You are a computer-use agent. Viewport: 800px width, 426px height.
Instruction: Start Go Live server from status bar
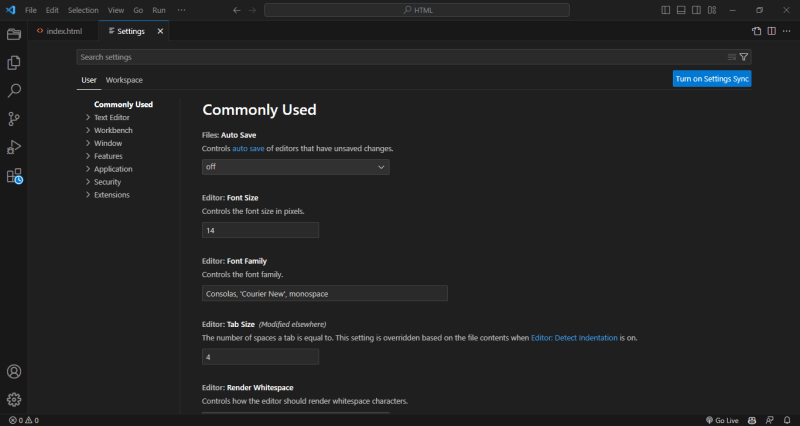(x=722, y=420)
